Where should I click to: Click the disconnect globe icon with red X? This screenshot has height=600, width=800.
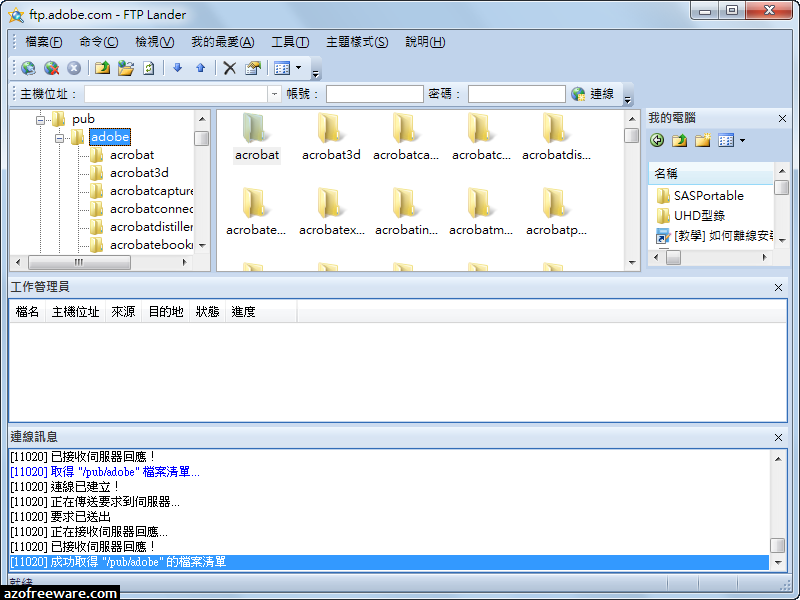click(51, 68)
